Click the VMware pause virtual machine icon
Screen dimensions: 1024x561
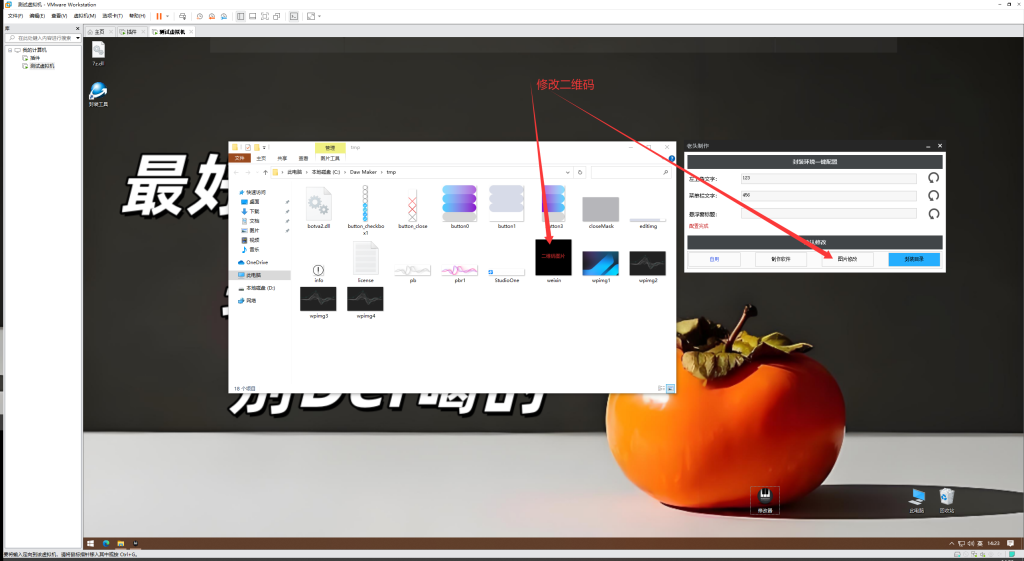click(158, 16)
